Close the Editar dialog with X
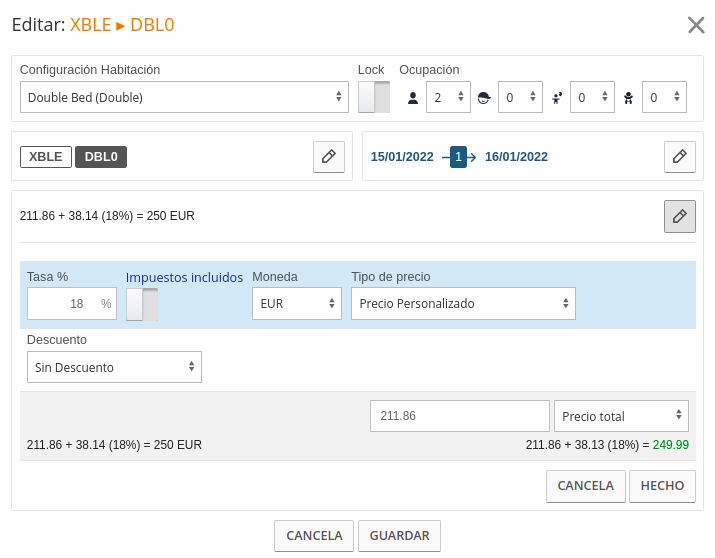Screen dimensions: 715x558 click(x=696, y=25)
